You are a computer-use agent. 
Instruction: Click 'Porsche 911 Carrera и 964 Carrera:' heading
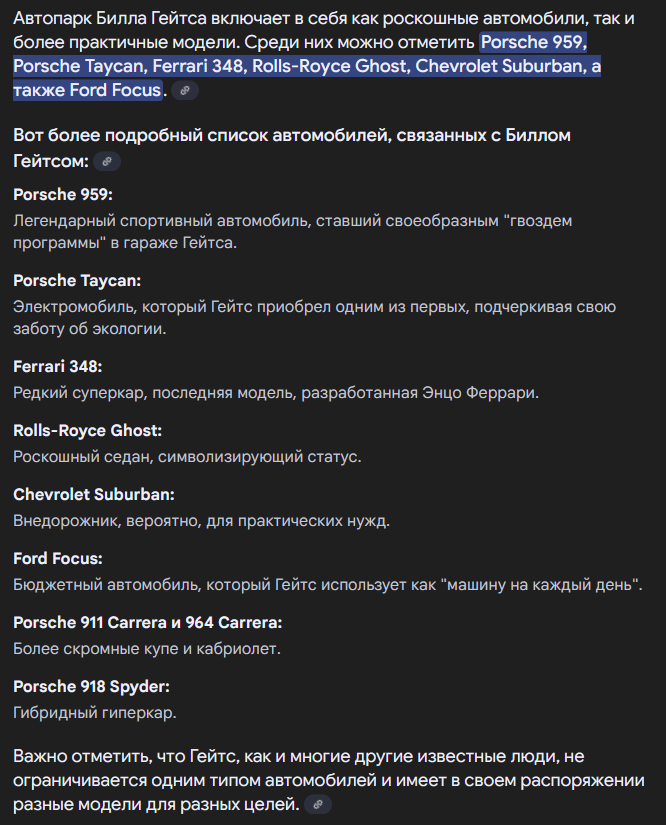tap(148, 623)
